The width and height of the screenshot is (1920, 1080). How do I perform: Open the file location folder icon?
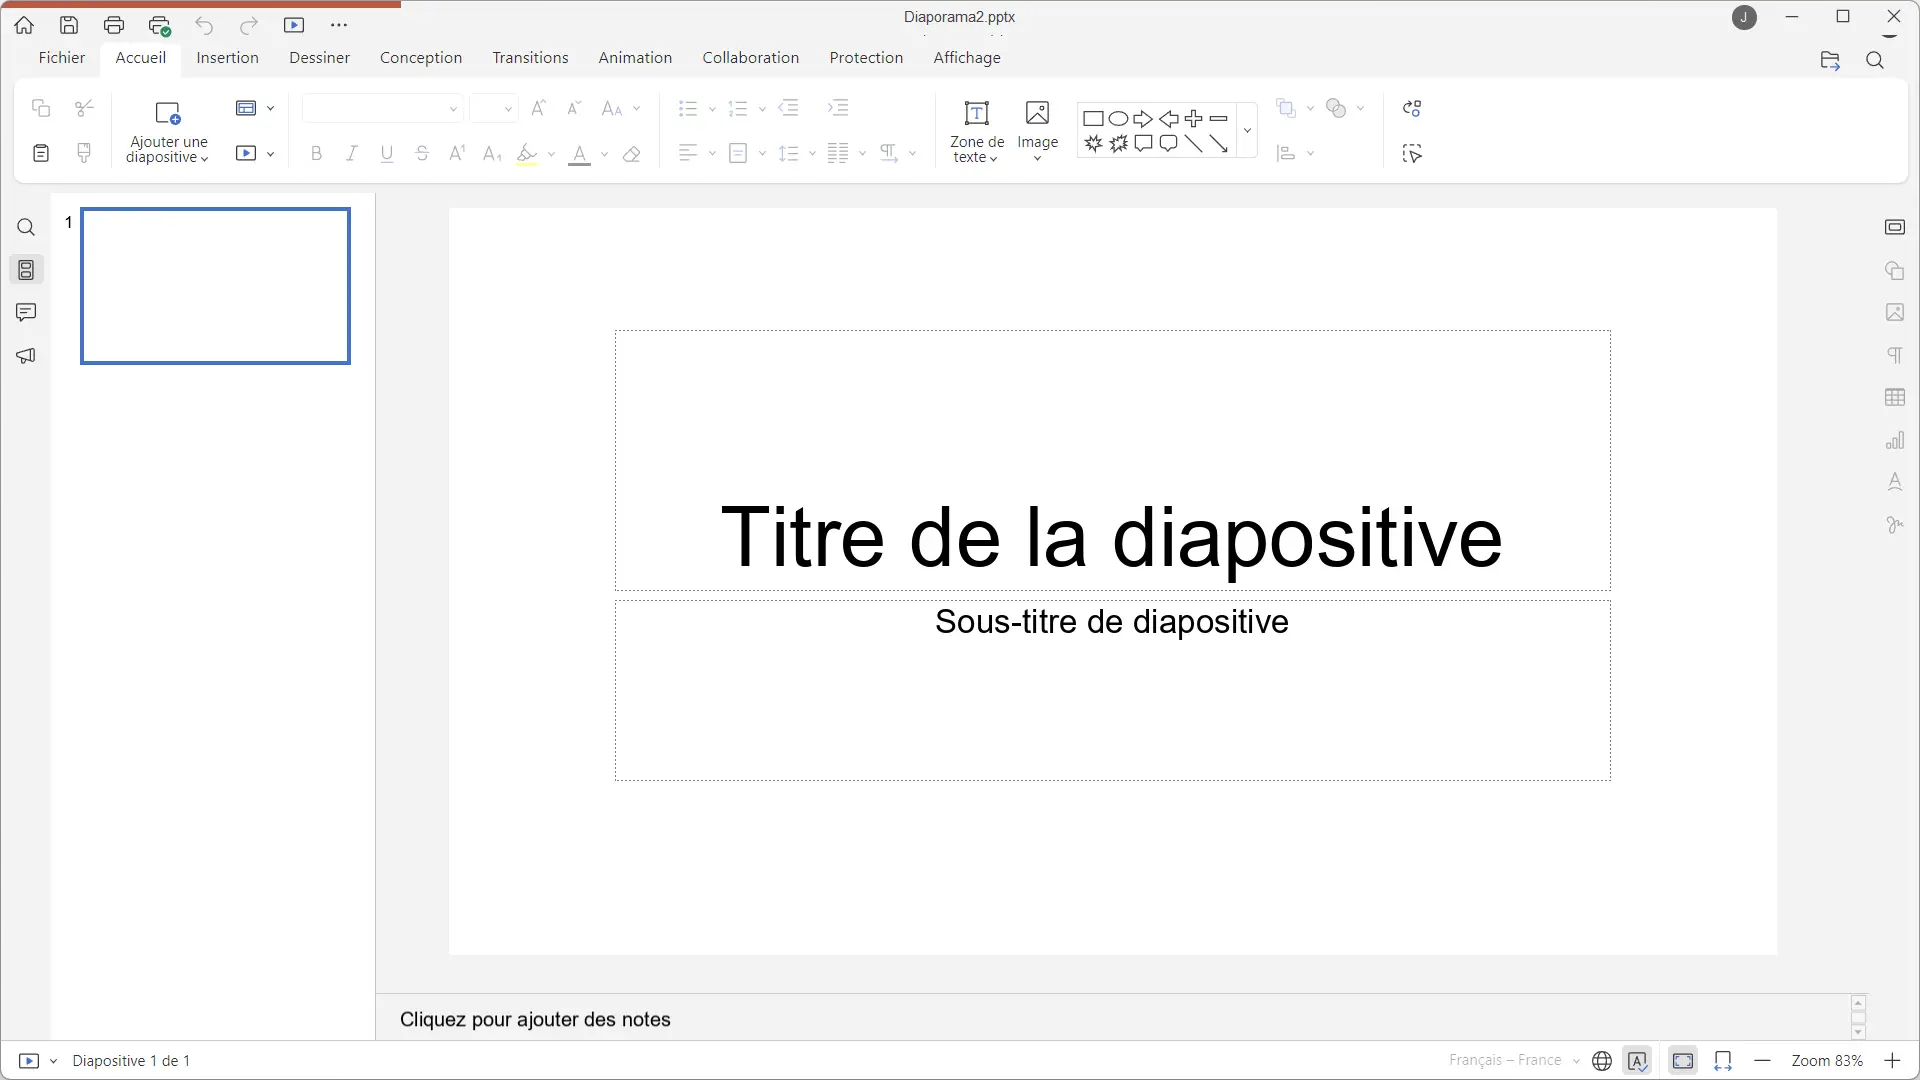coord(1830,61)
